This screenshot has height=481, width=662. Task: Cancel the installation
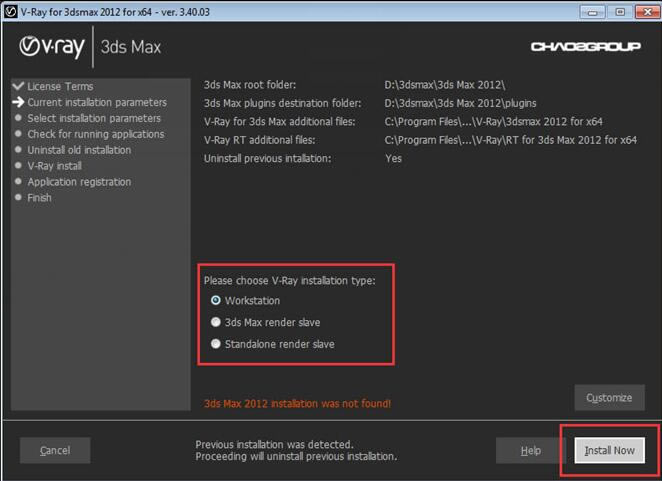[54, 451]
